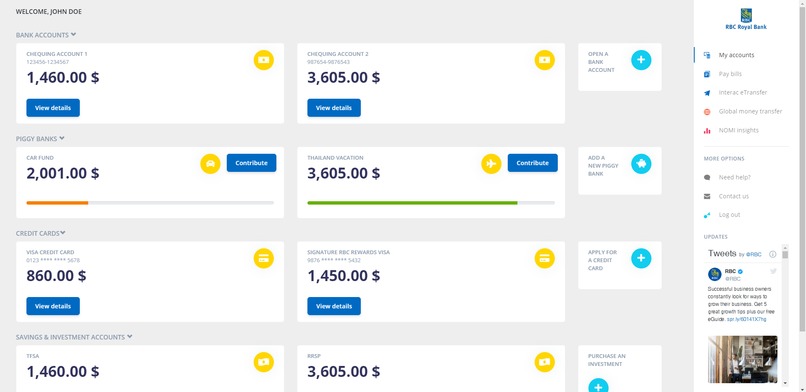Open the tweet's photo thumbnail
Screen dimensions: 806x392
click(x=742, y=359)
